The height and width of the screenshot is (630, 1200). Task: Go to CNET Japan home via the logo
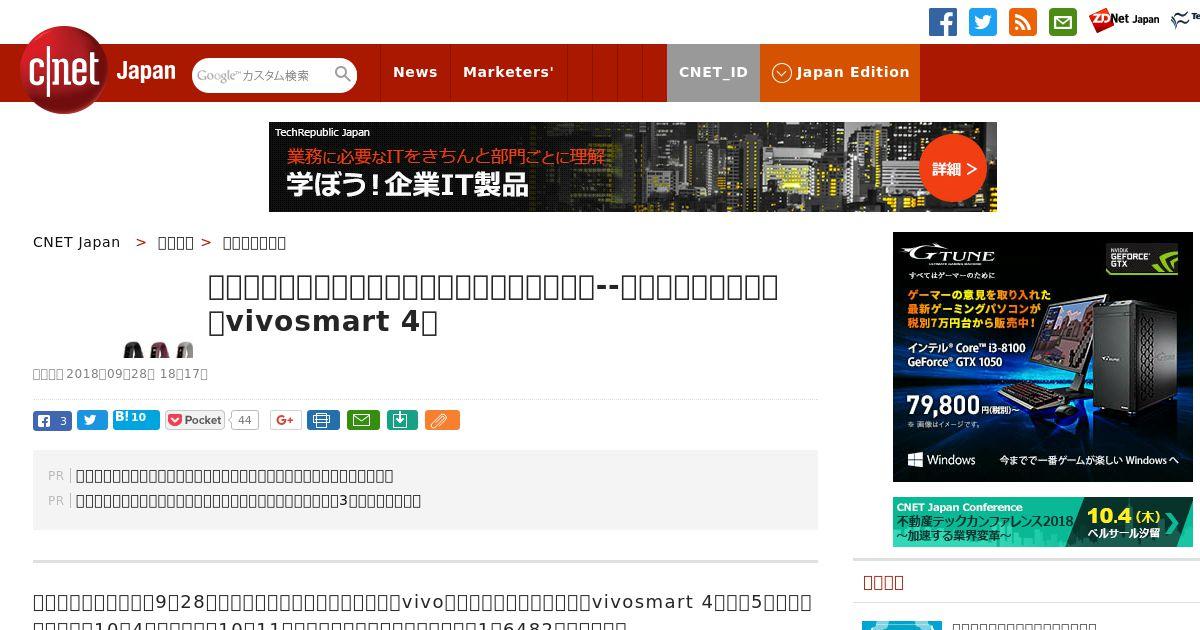pos(98,71)
